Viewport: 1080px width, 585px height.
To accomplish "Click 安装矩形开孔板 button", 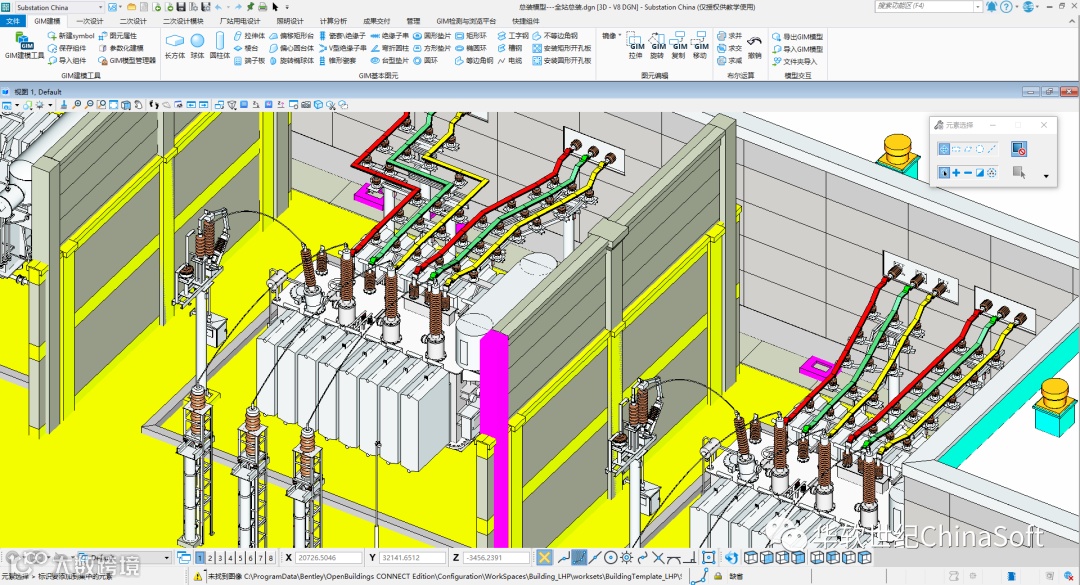I will click(x=562, y=48).
